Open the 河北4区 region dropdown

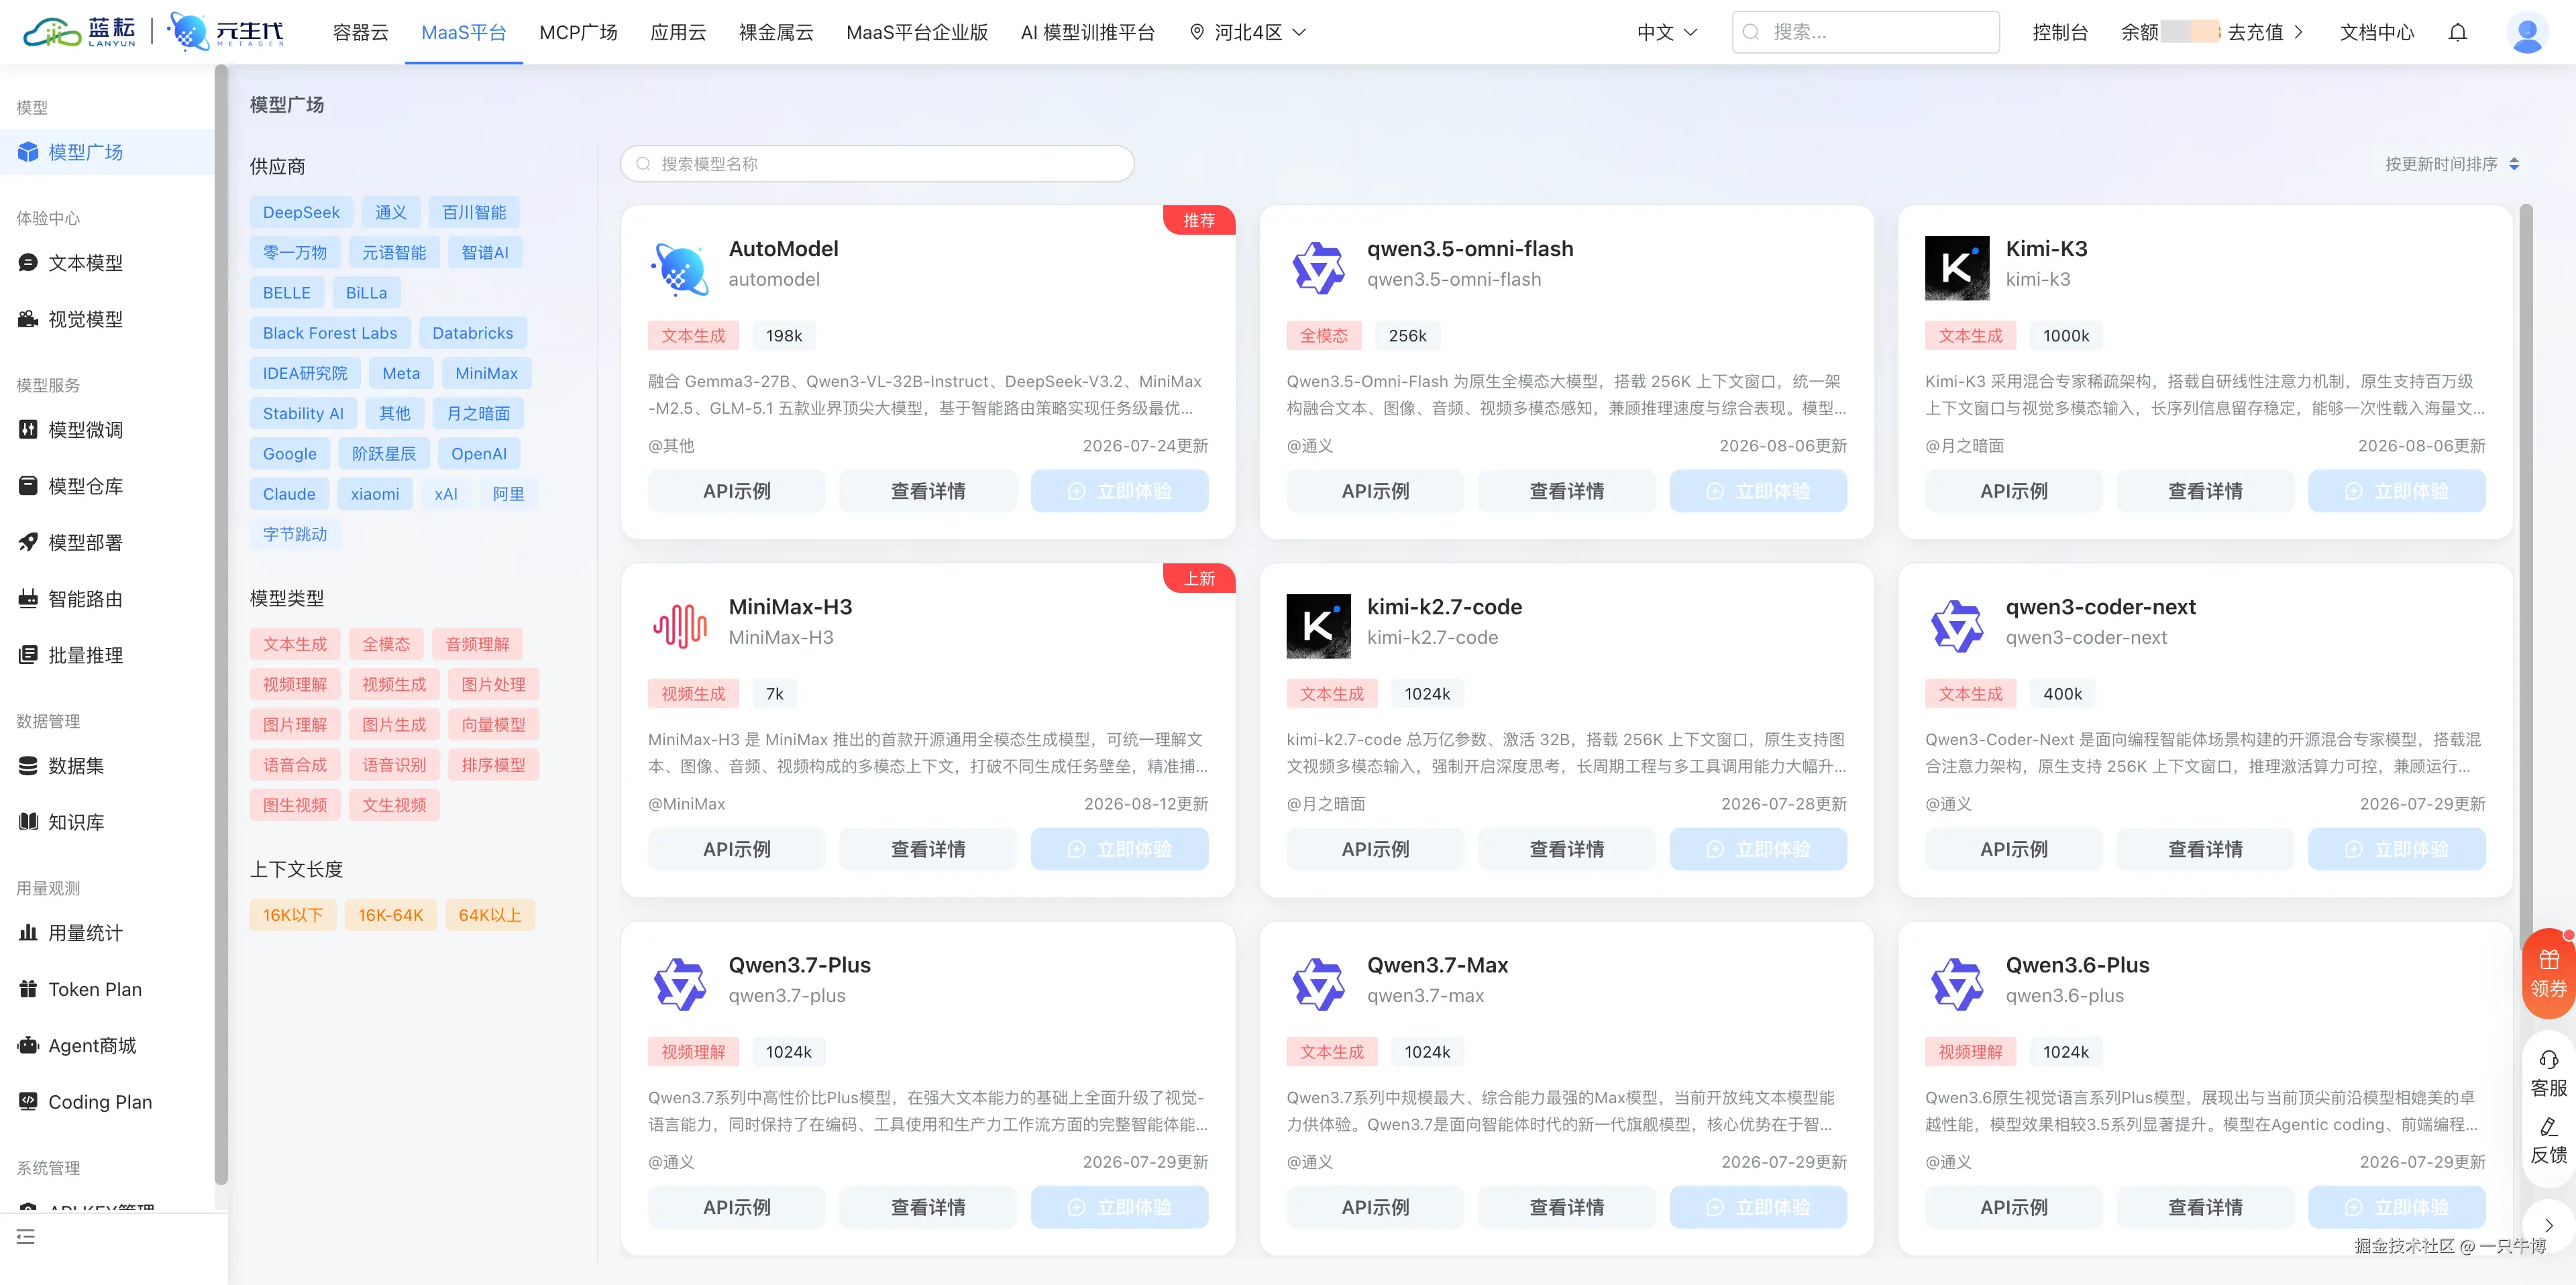pyautogui.click(x=1248, y=32)
